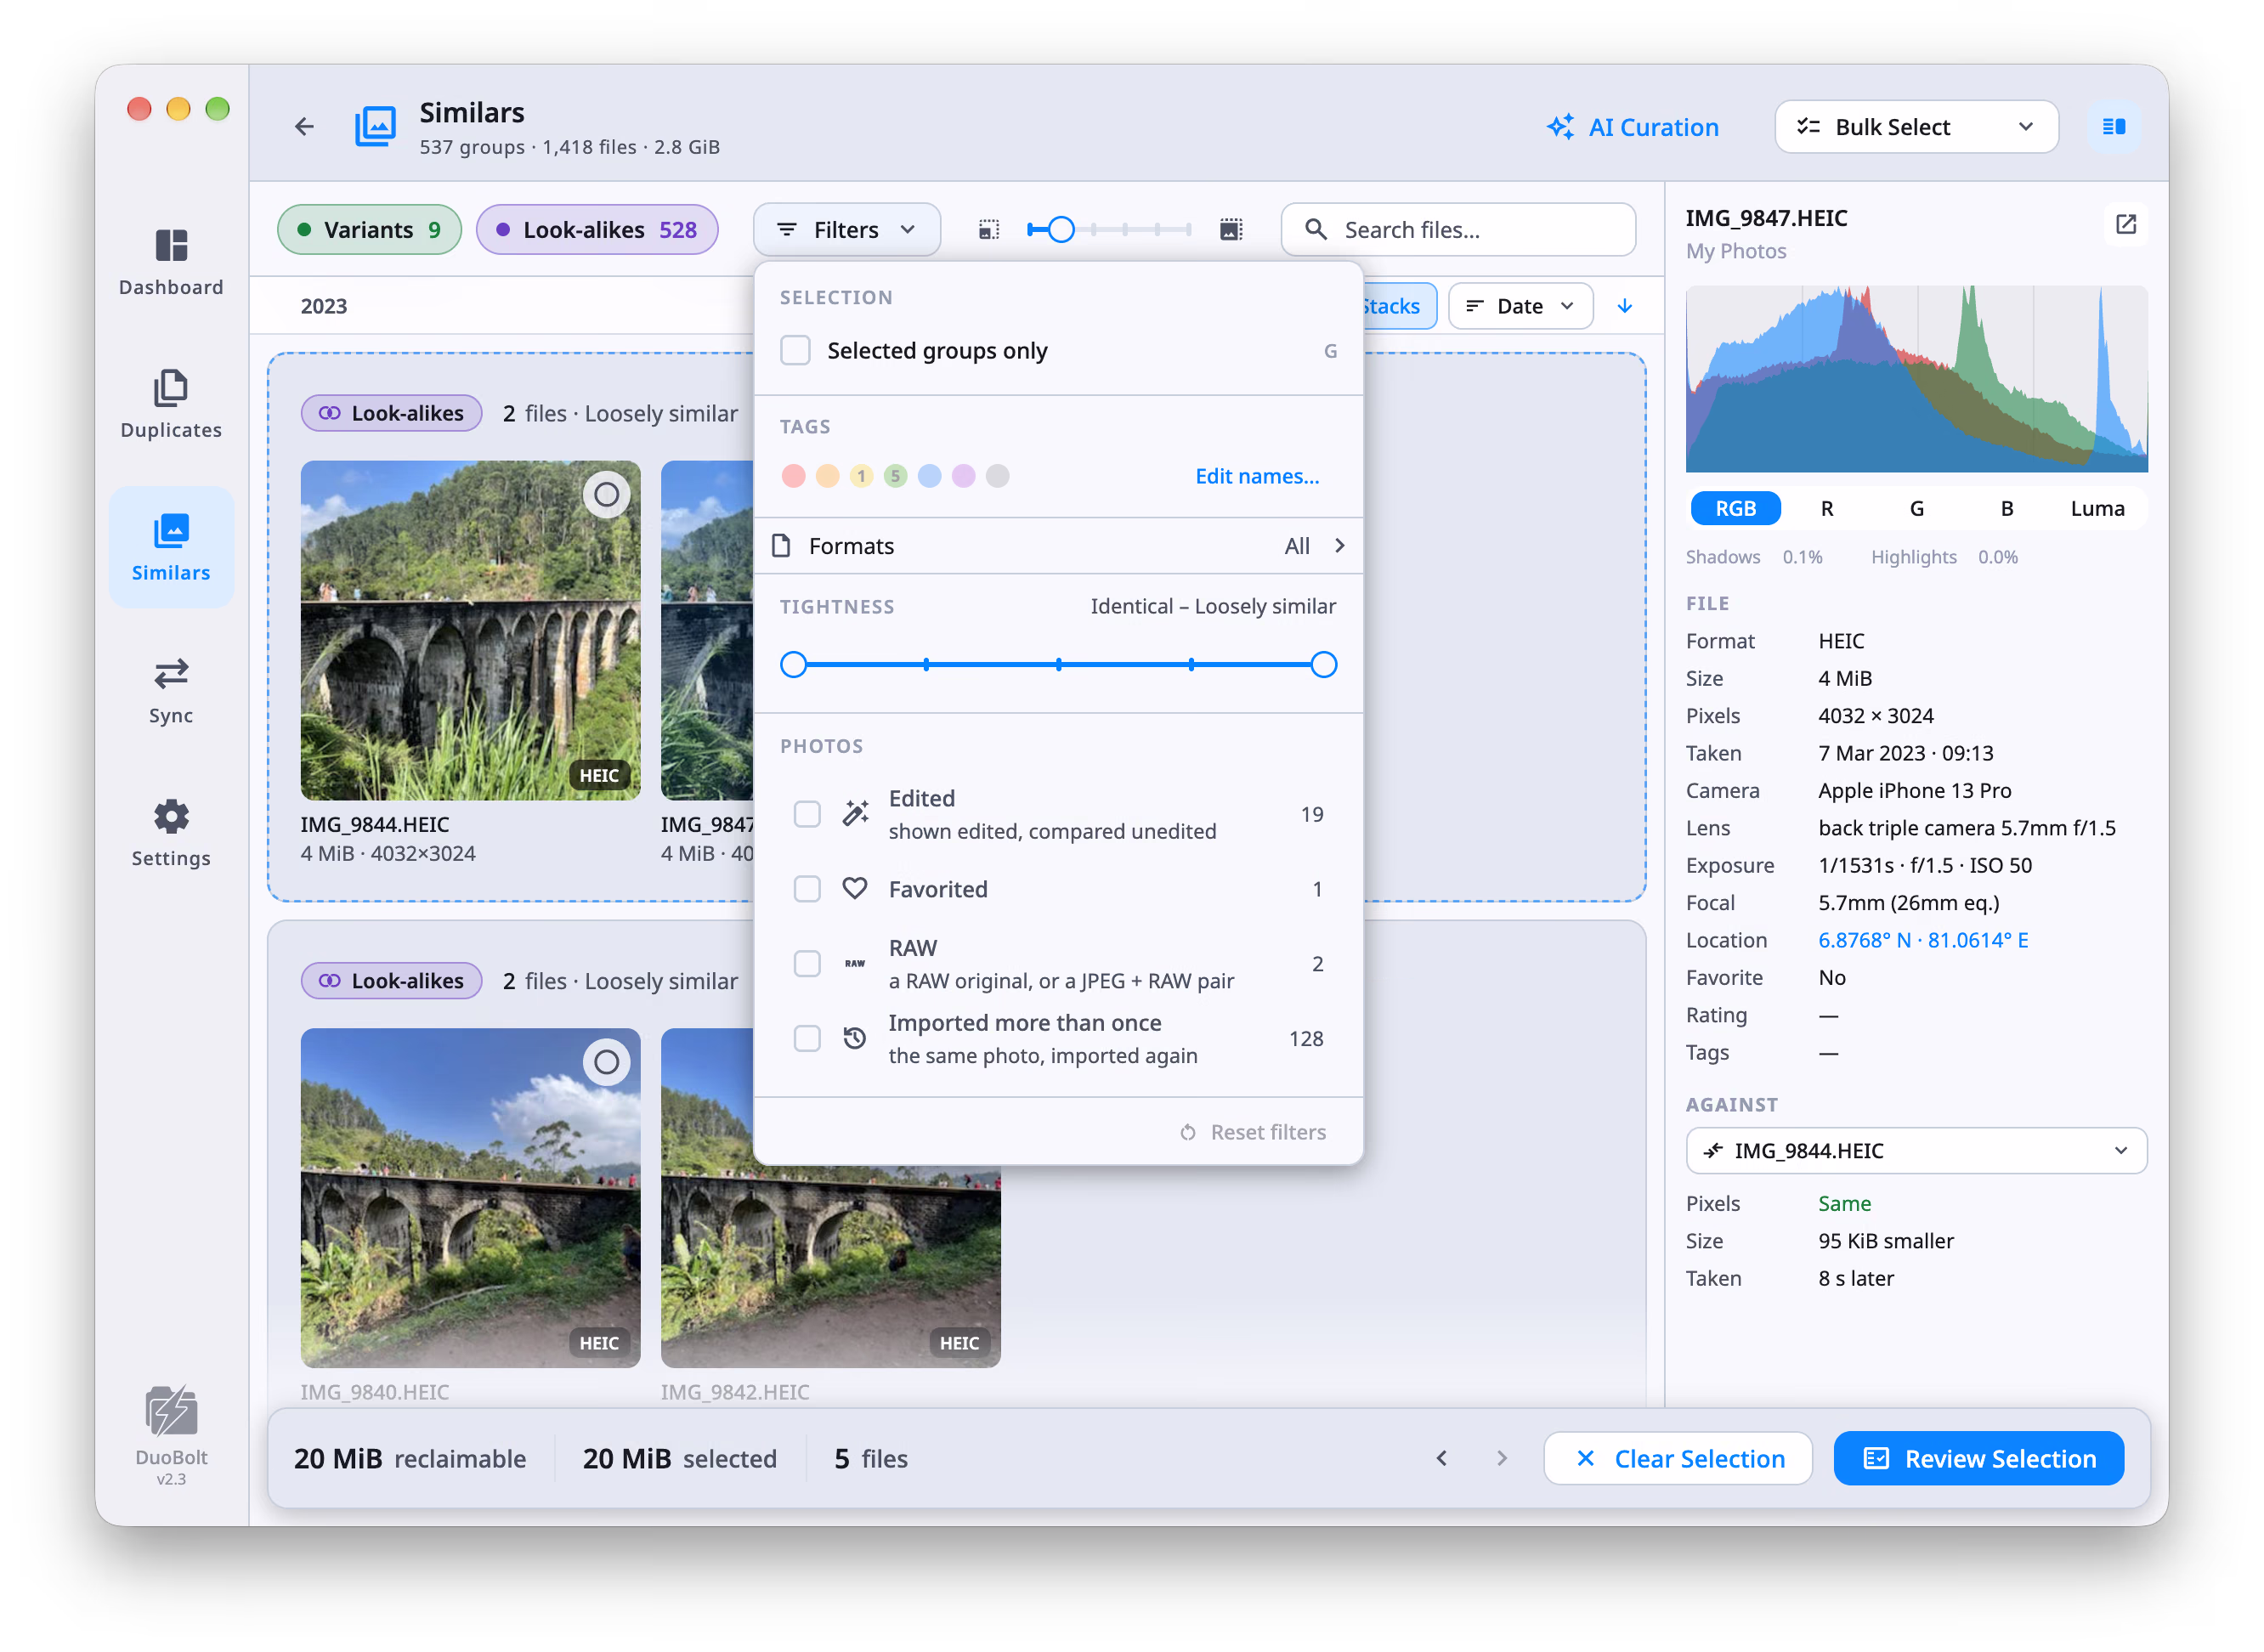Click the DuoBolt logo icon
The width and height of the screenshot is (2264, 1652).
coord(171,1410)
